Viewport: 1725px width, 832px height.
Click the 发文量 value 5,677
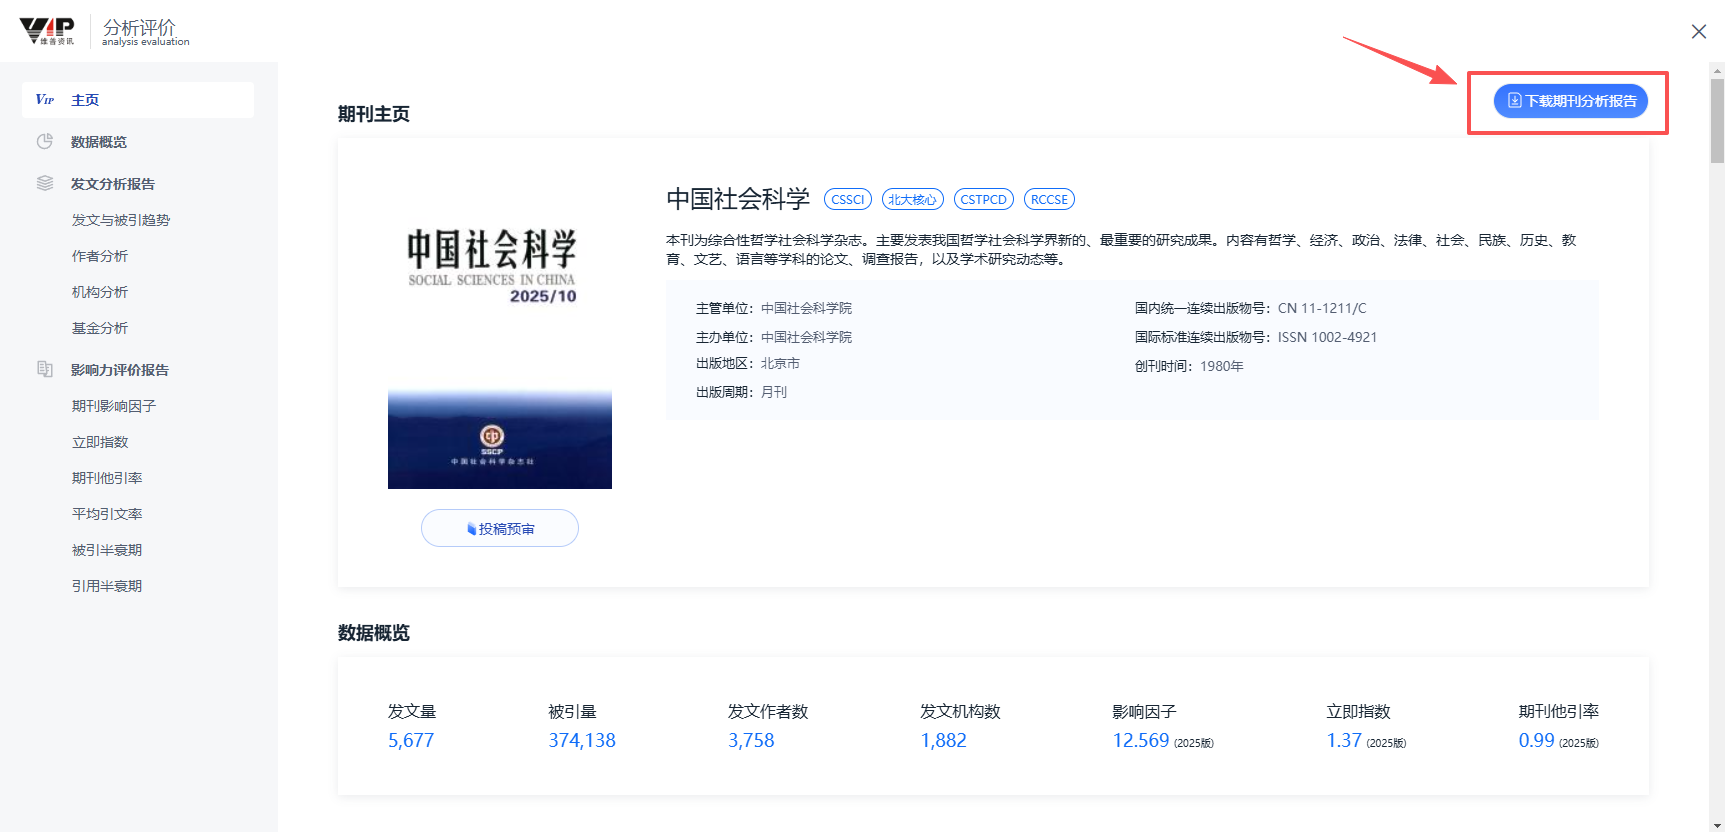[x=411, y=740]
